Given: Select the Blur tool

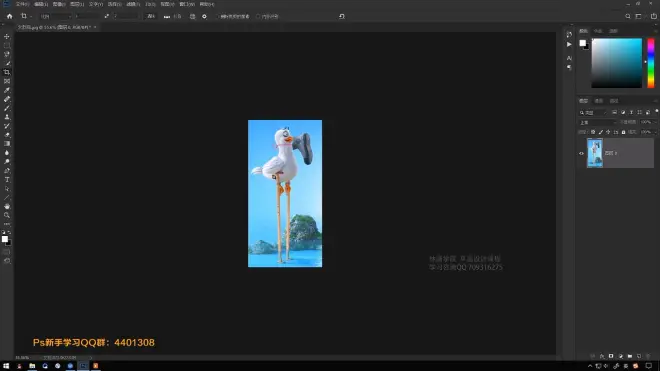Looking at the screenshot, I should coord(7,153).
